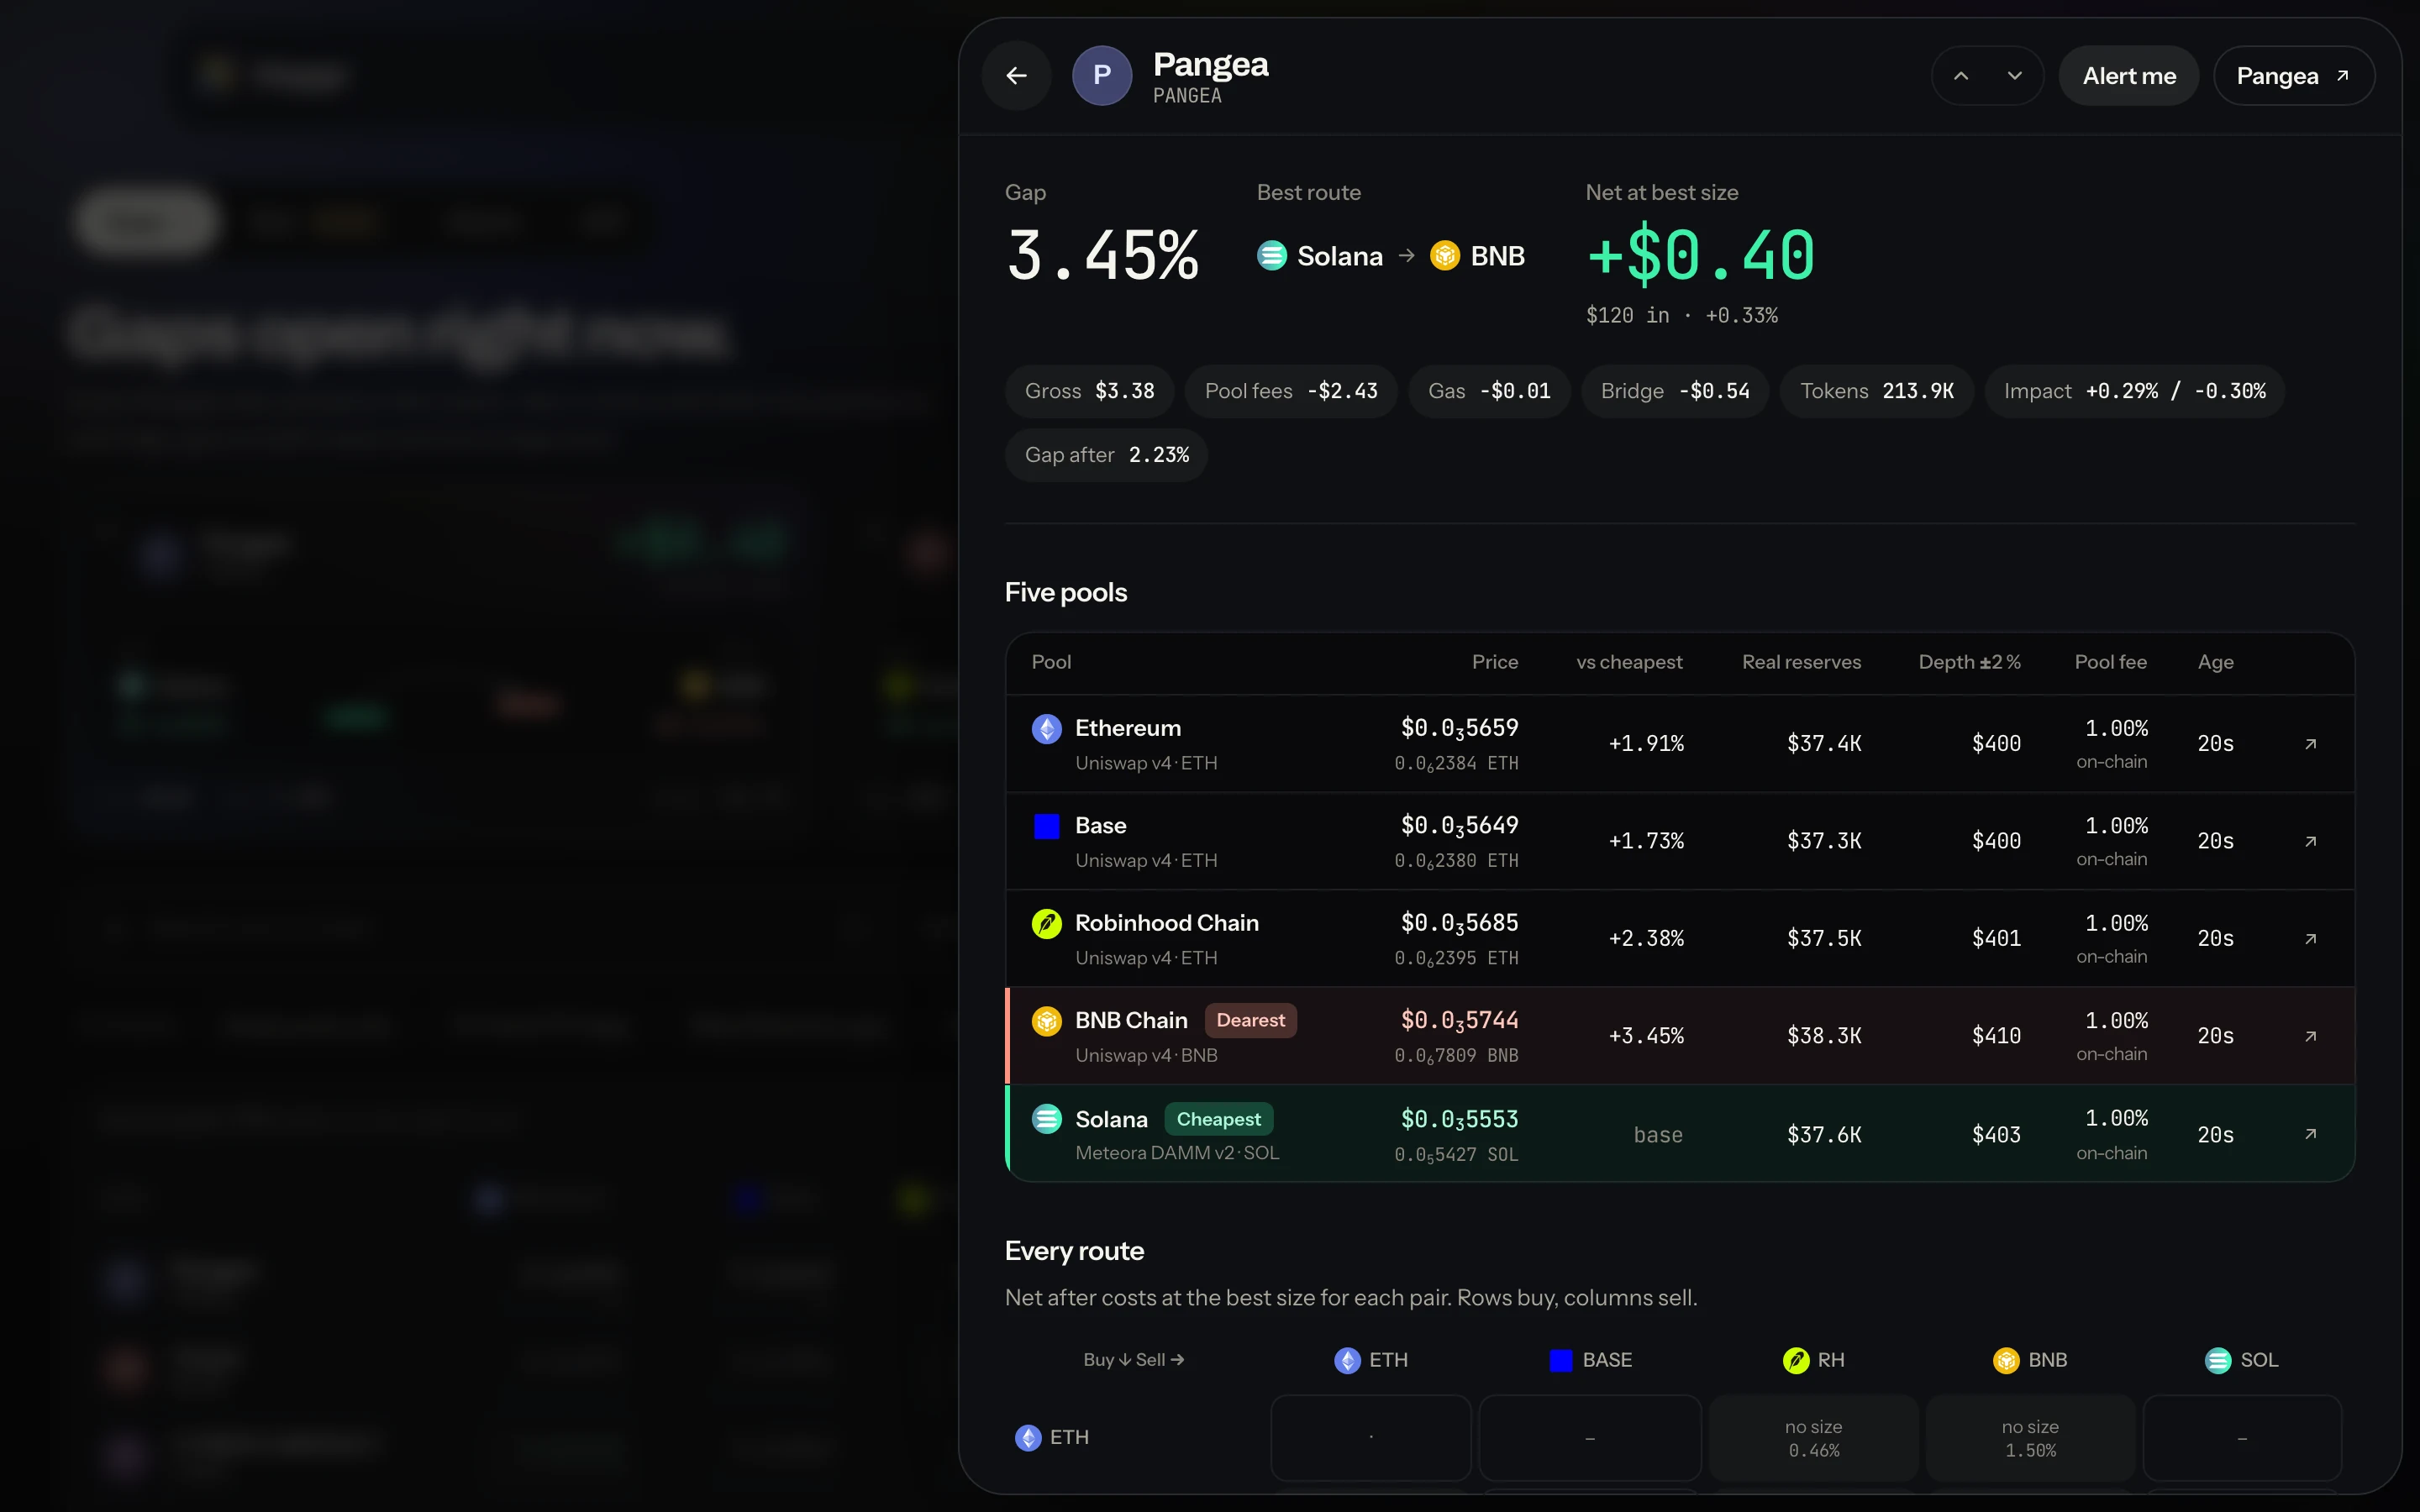Click the BNB icon in Best route
Viewport: 2420px width, 1512px height.
[x=1444, y=256]
